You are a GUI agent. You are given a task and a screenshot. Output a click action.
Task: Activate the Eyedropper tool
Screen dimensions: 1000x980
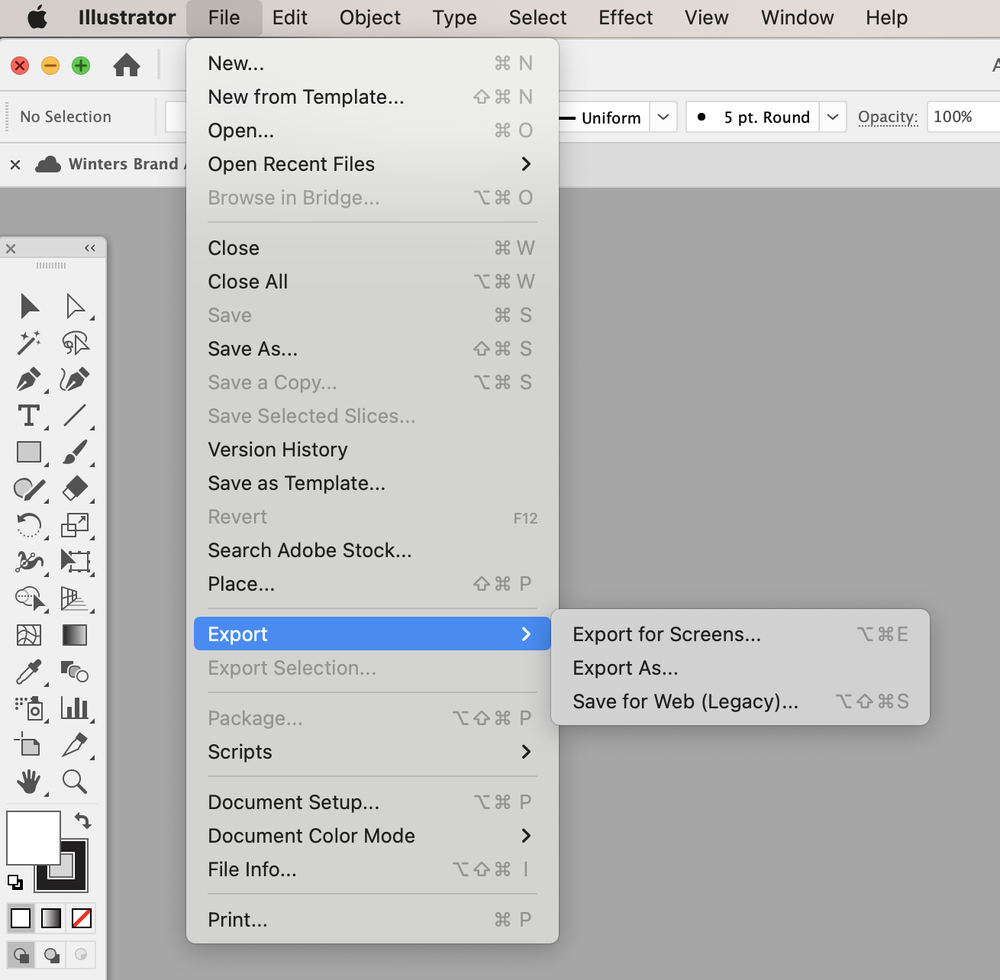click(28, 673)
